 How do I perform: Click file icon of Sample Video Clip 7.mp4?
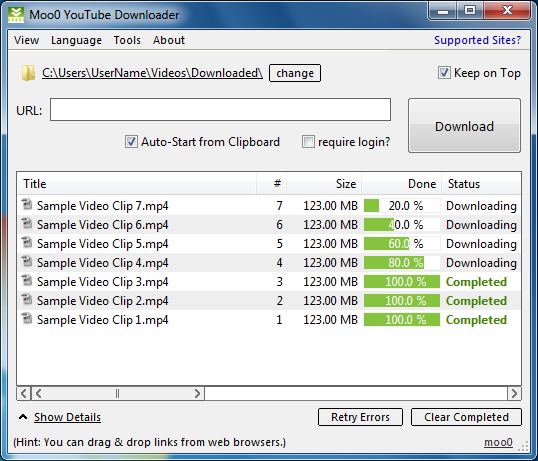tap(27, 204)
